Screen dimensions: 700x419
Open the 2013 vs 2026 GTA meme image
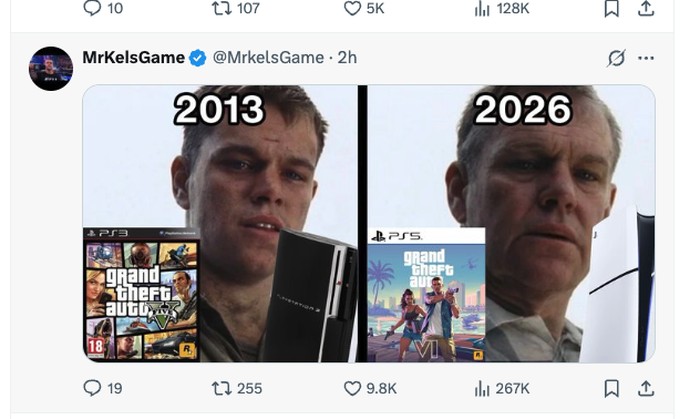[x=368, y=223]
